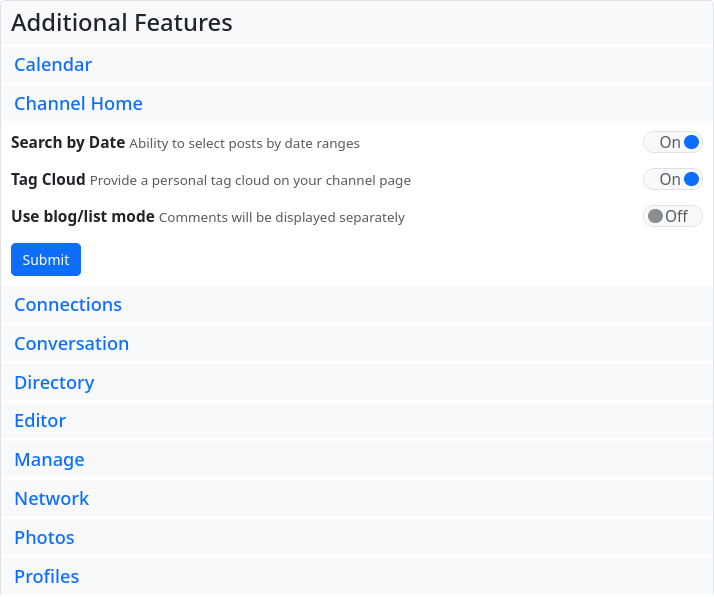
Task: Expand the Calendar features section
Action: (53, 65)
